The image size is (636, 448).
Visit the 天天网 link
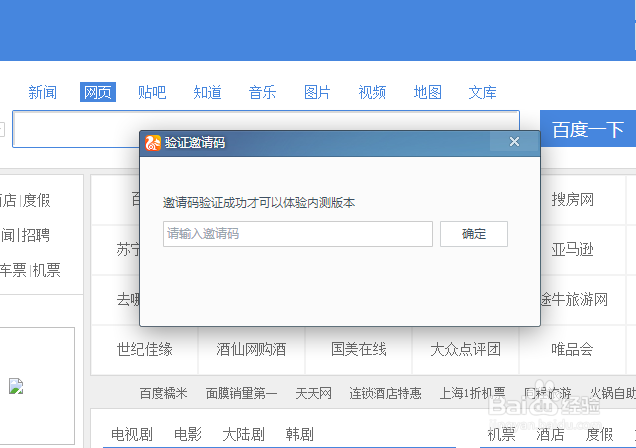point(313,393)
